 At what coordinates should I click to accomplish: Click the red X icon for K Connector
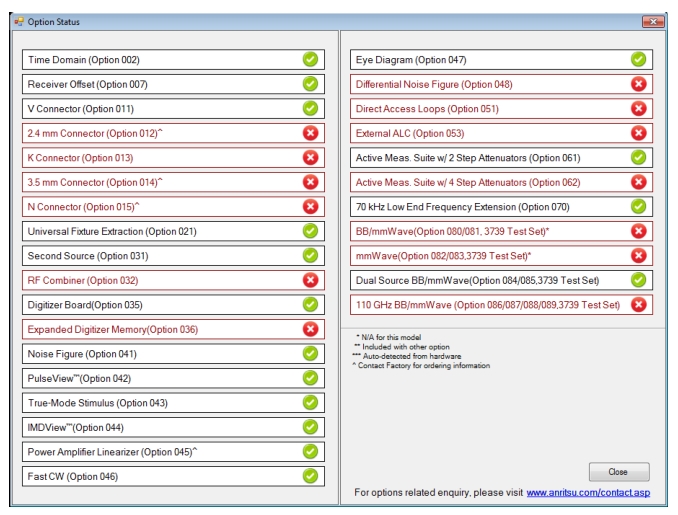click(x=310, y=157)
